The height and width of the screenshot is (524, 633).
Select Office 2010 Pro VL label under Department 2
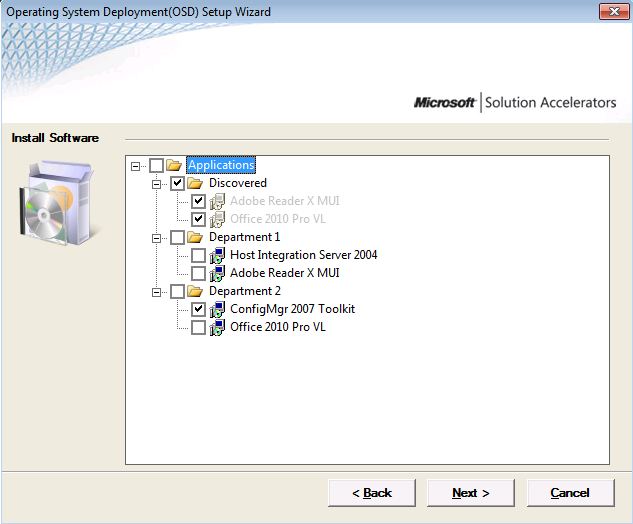pos(278,327)
